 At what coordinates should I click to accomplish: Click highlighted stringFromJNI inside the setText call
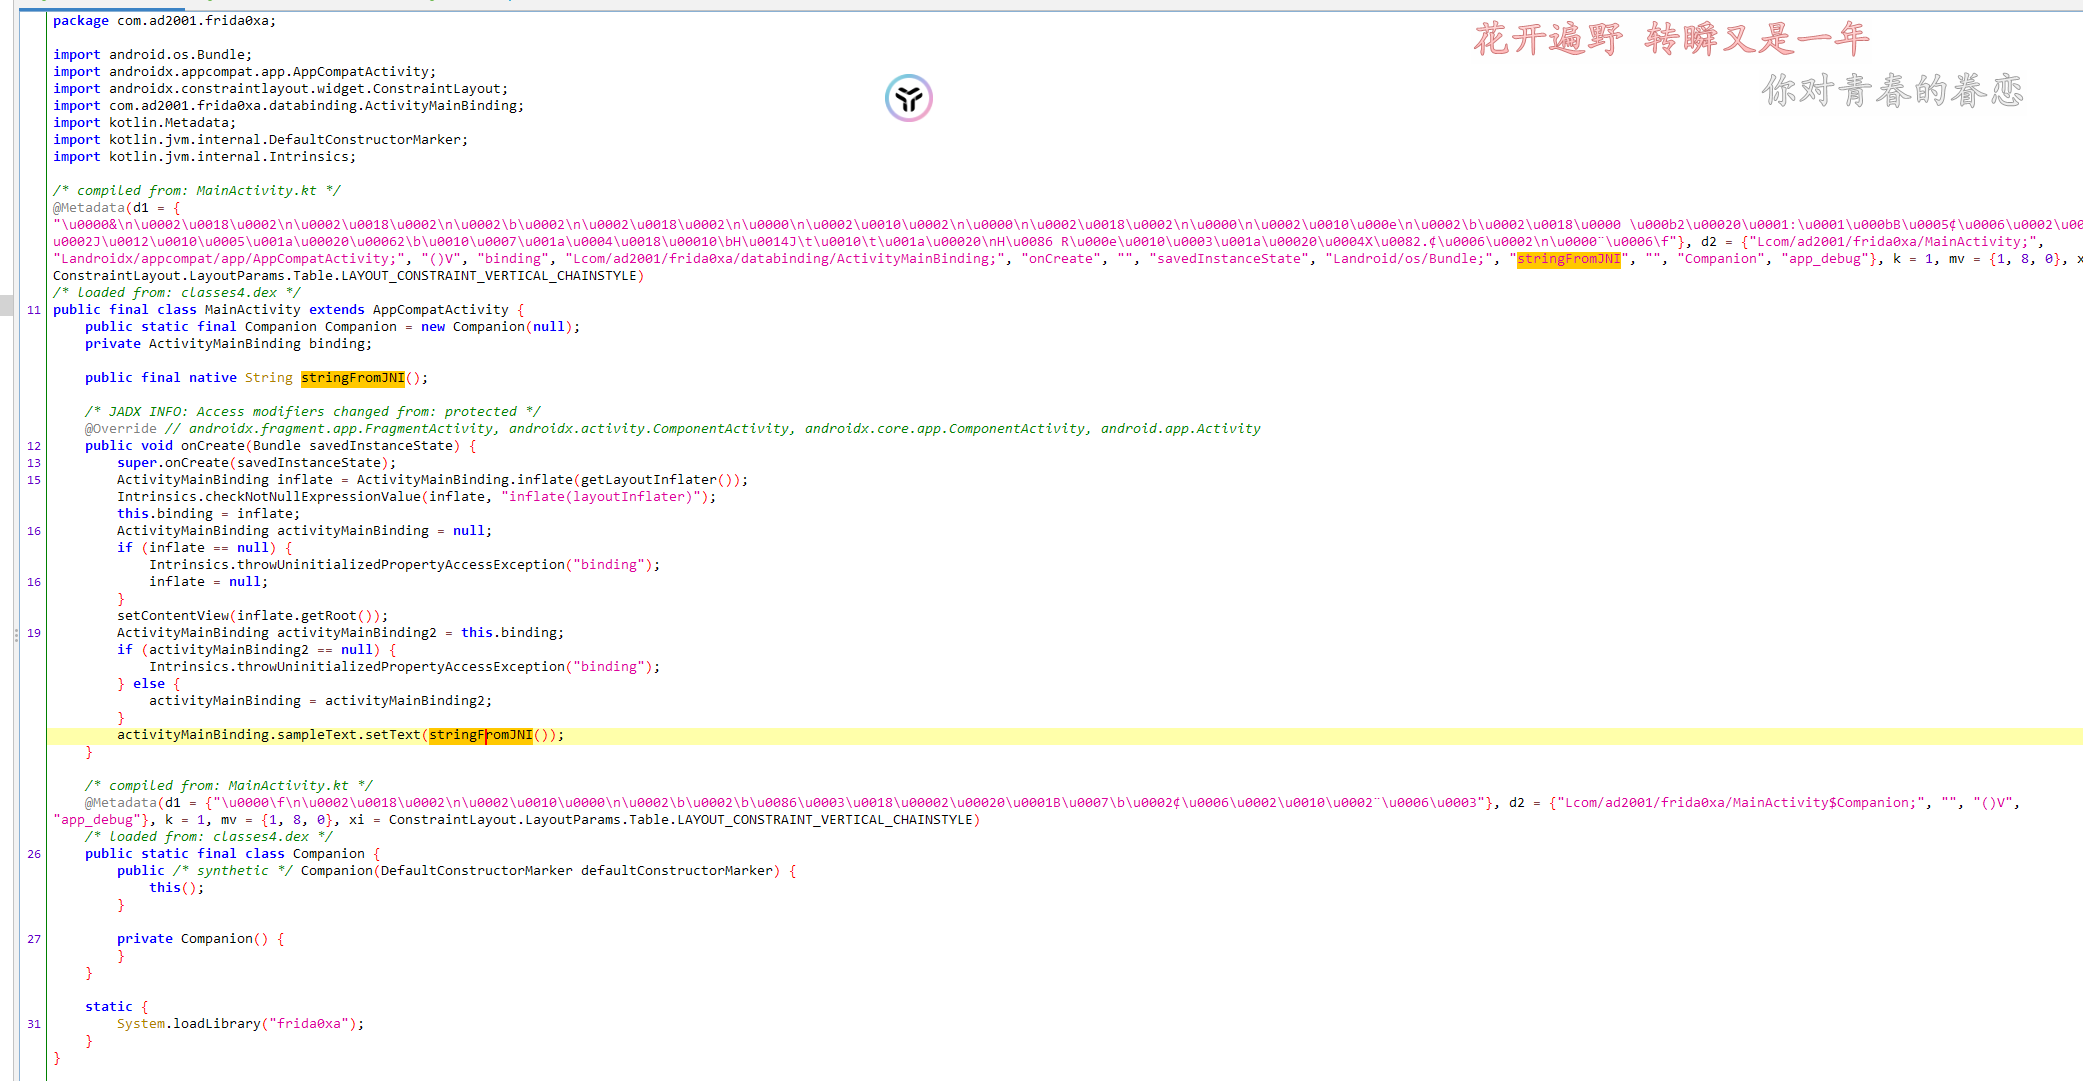pyautogui.click(x=480, y=735)
